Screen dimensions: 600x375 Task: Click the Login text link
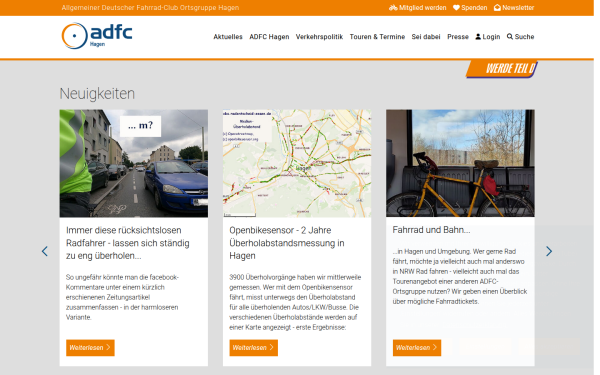pyautogui.click(x=491, y=37)
